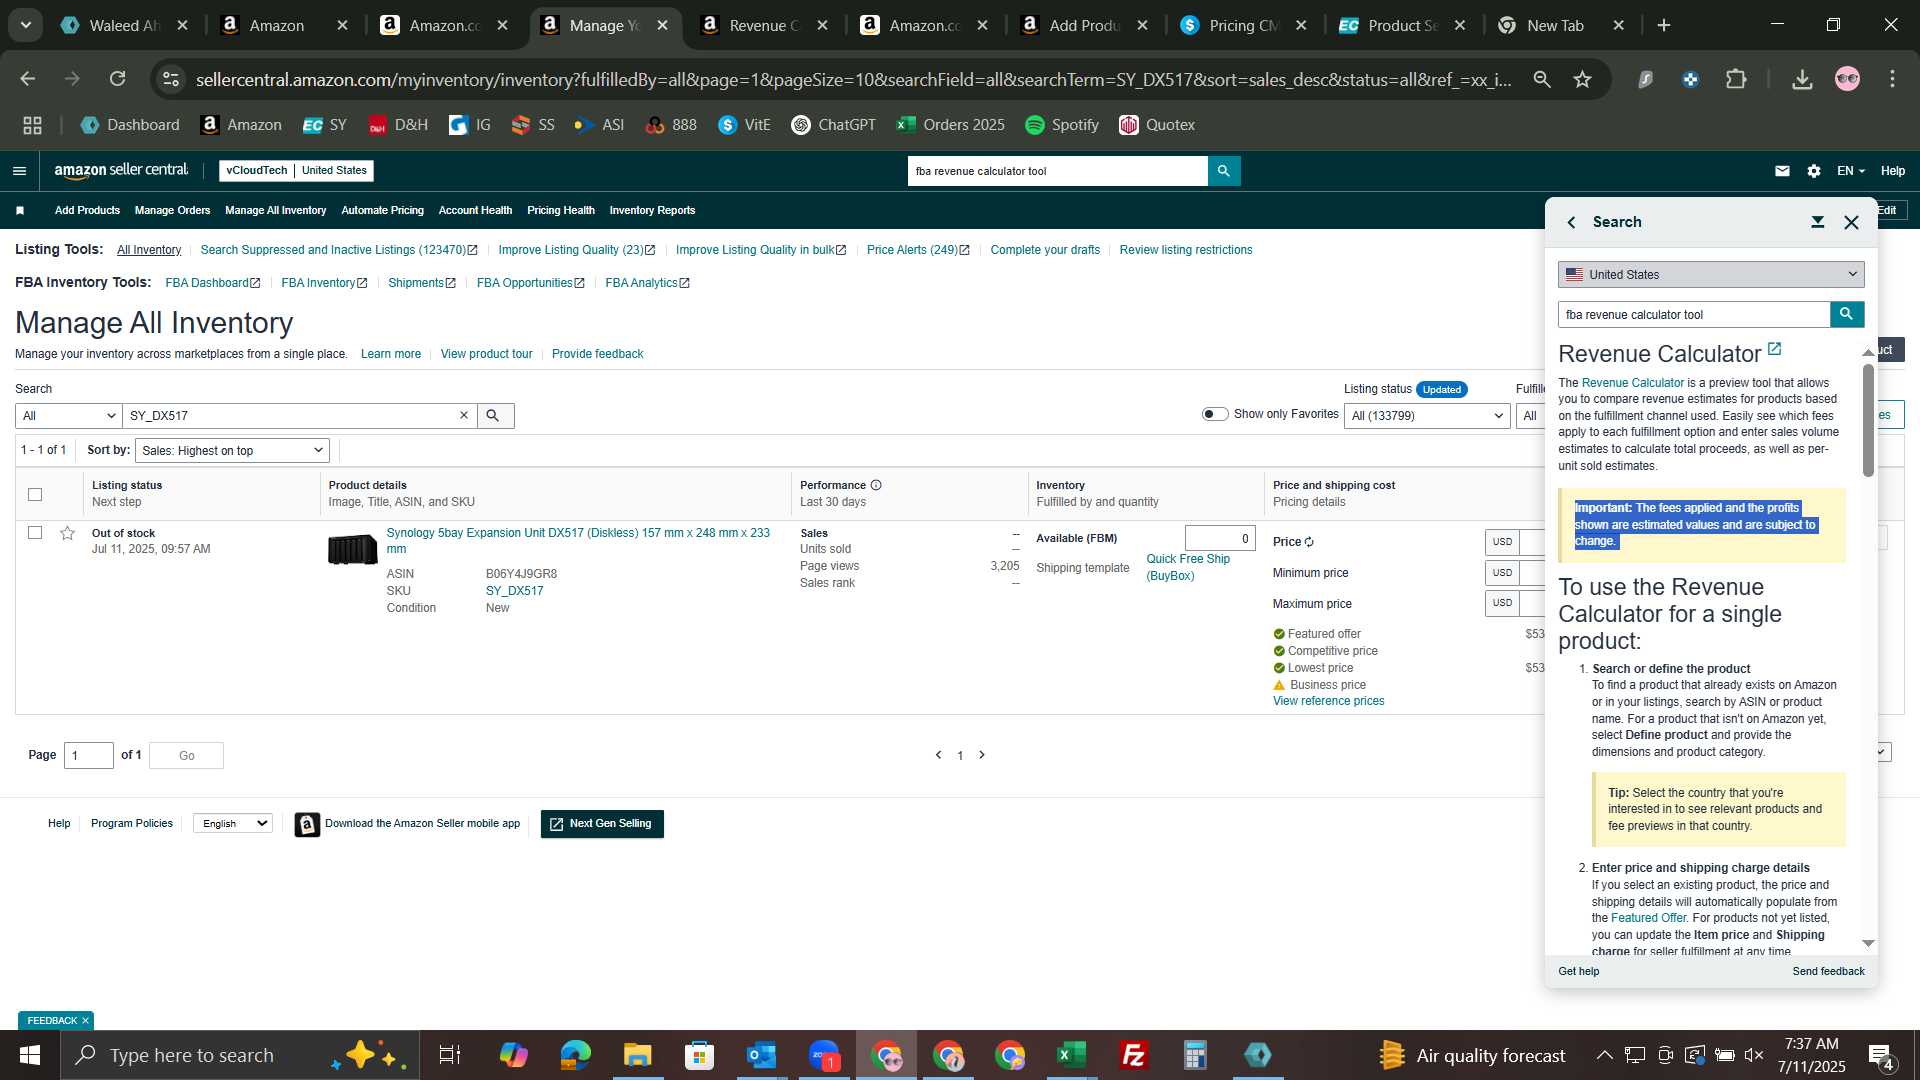Clear the SY_DX517 search term
Viewport: 1920px width, 1080px height.
464,415
